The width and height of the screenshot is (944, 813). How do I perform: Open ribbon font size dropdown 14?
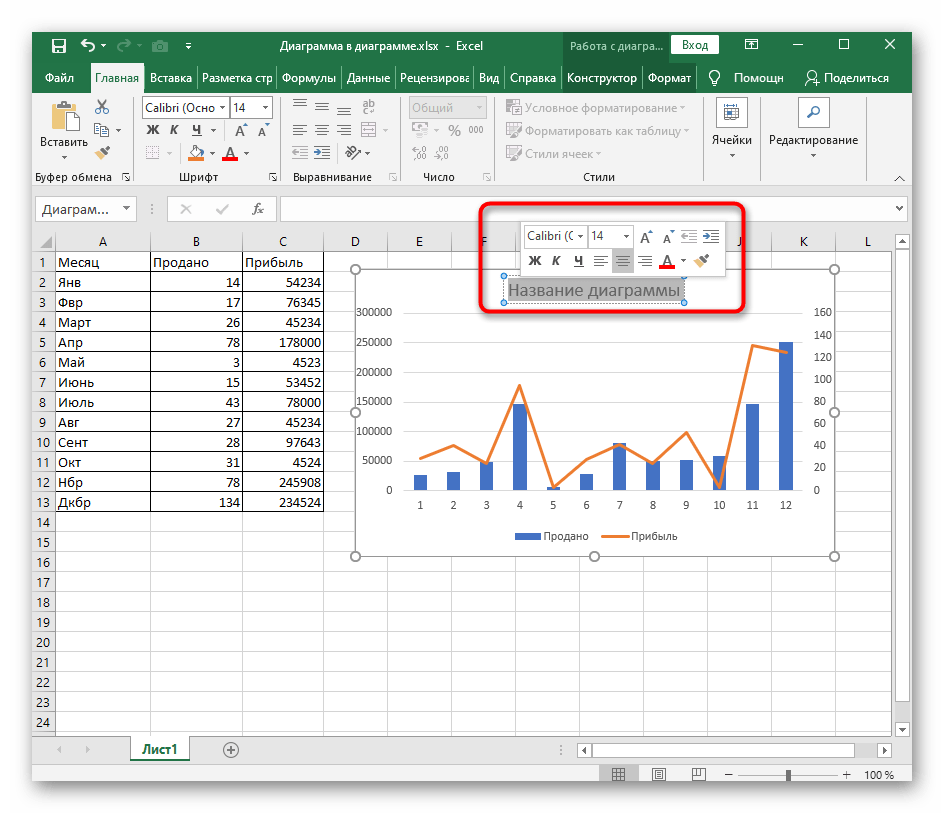(x=265, y=108)
